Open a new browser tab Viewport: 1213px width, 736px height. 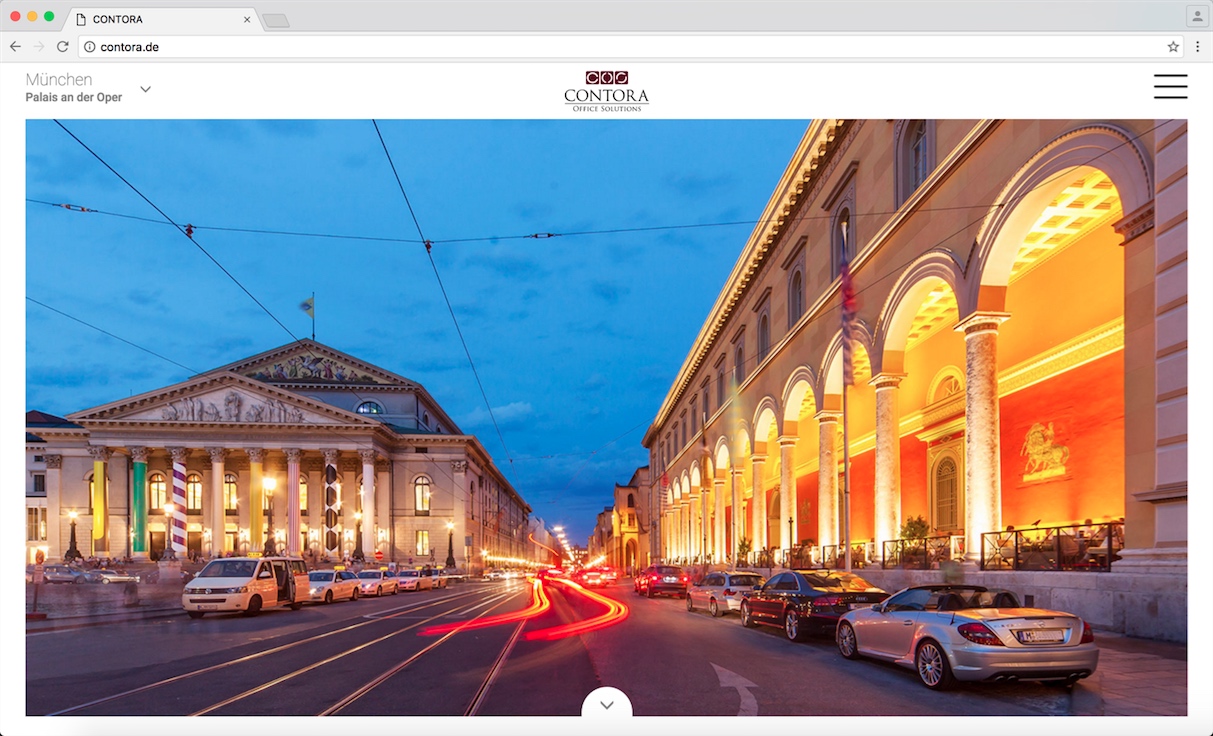(276, 20)
